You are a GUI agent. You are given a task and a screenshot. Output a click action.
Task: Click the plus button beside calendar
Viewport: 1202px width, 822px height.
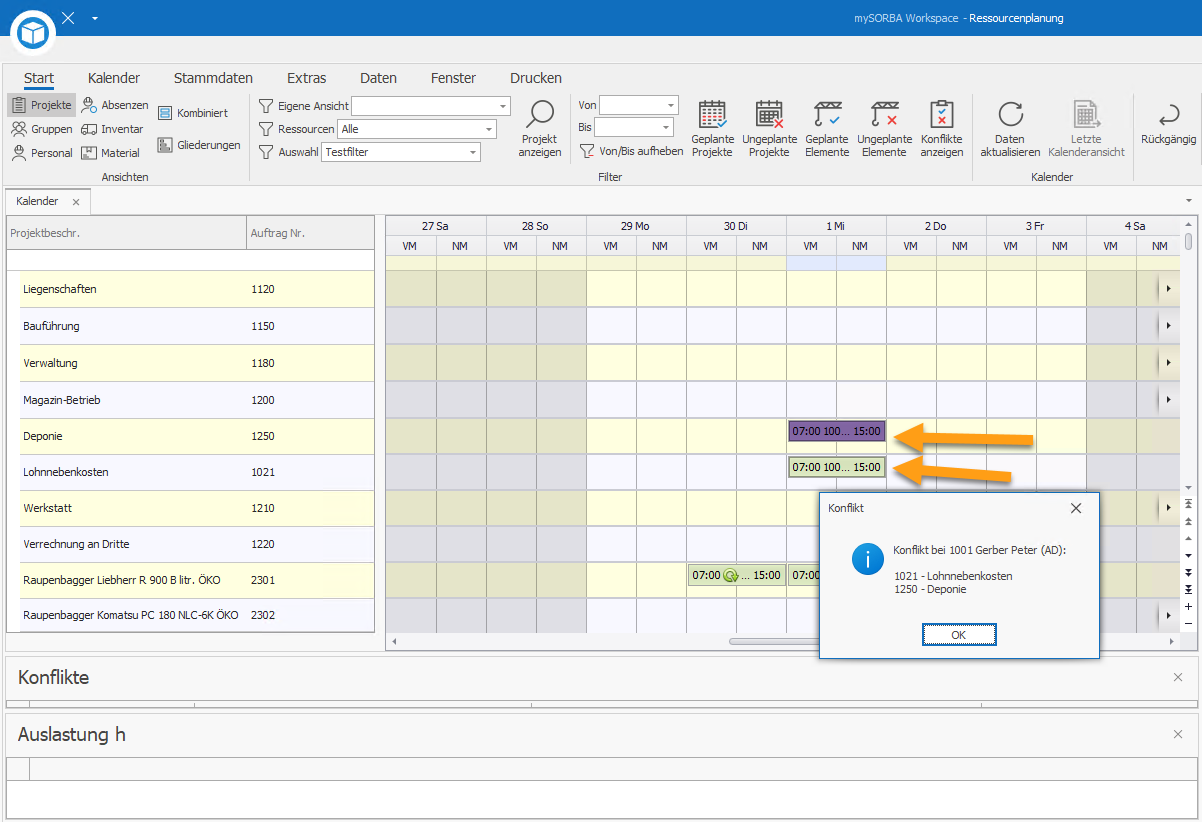pyautogui.click(x=1188, y=606)
